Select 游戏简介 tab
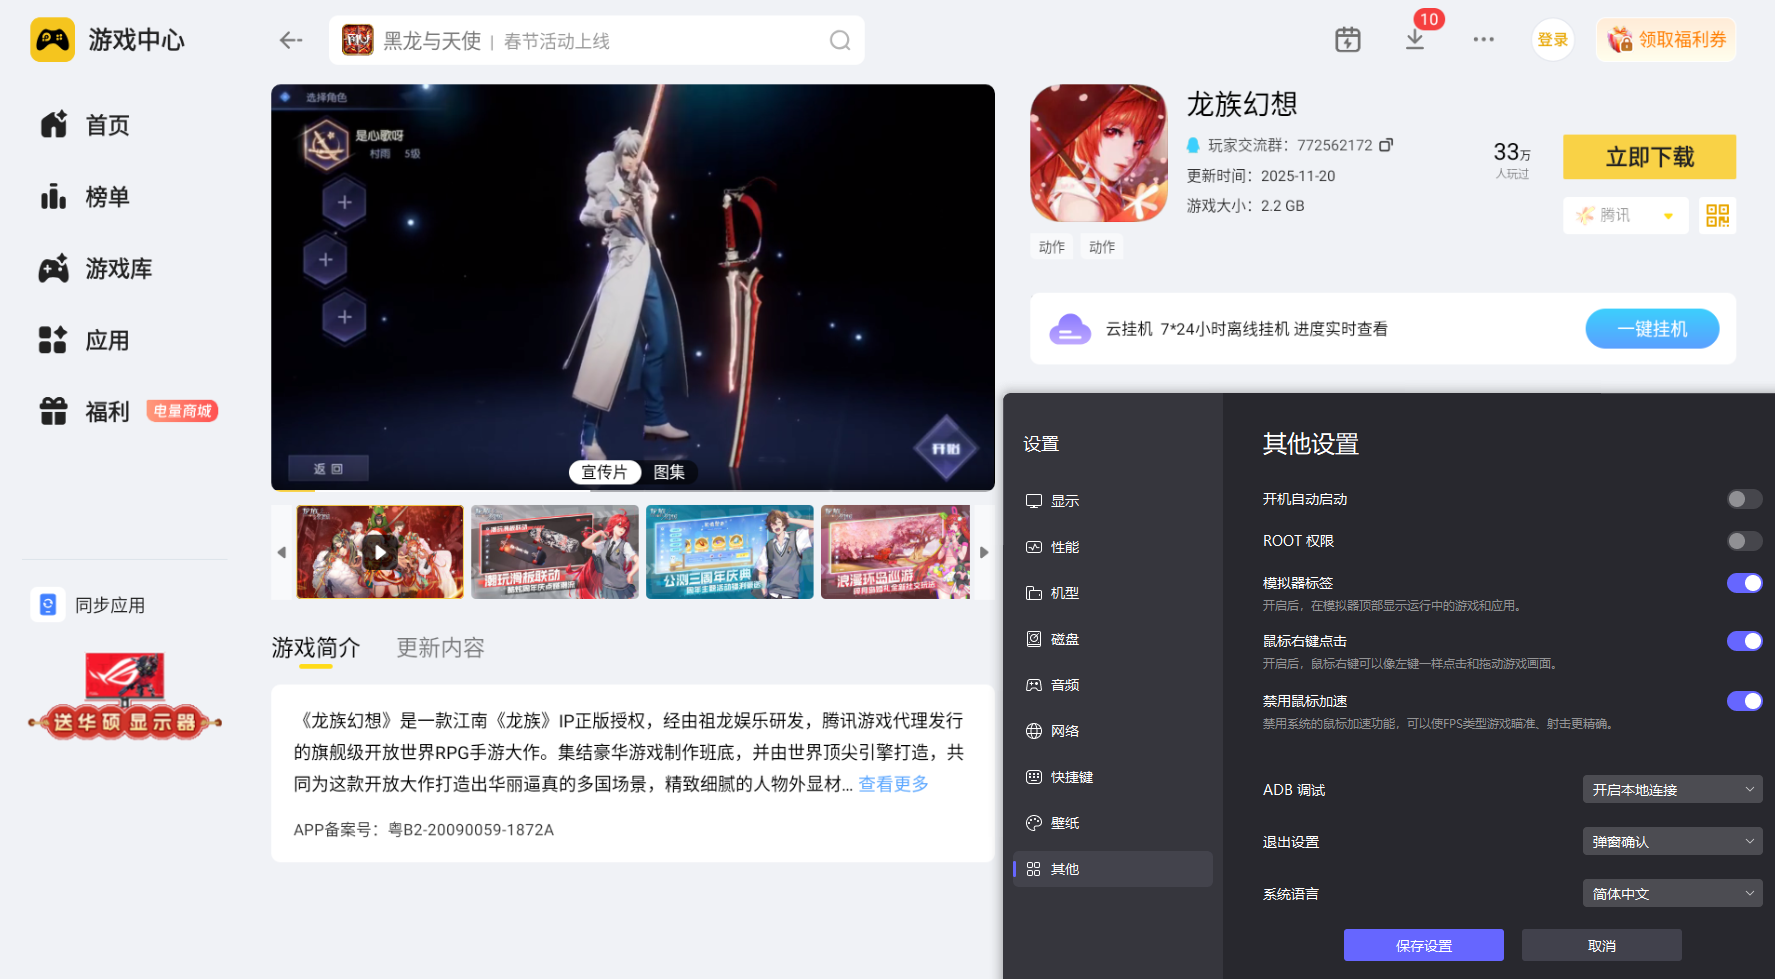This screenshot has height=979, width=1775. 315,648
